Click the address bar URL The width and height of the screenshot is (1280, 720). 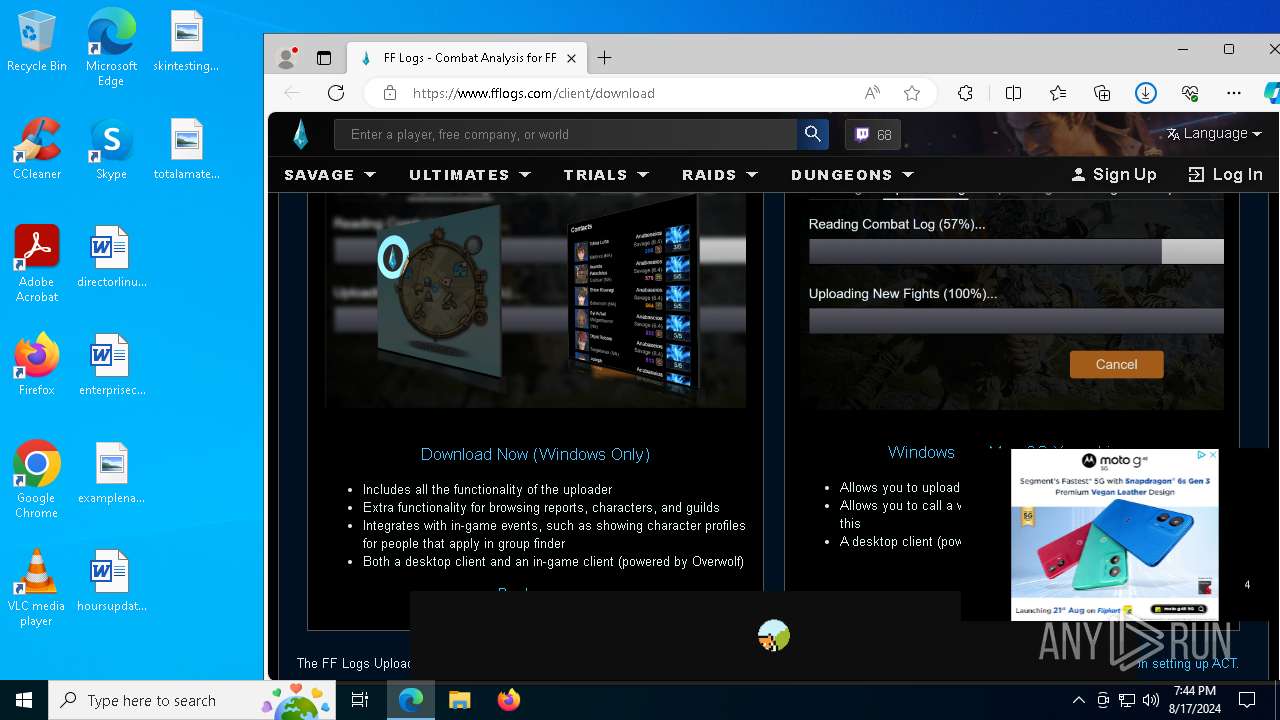click(533, 93)
